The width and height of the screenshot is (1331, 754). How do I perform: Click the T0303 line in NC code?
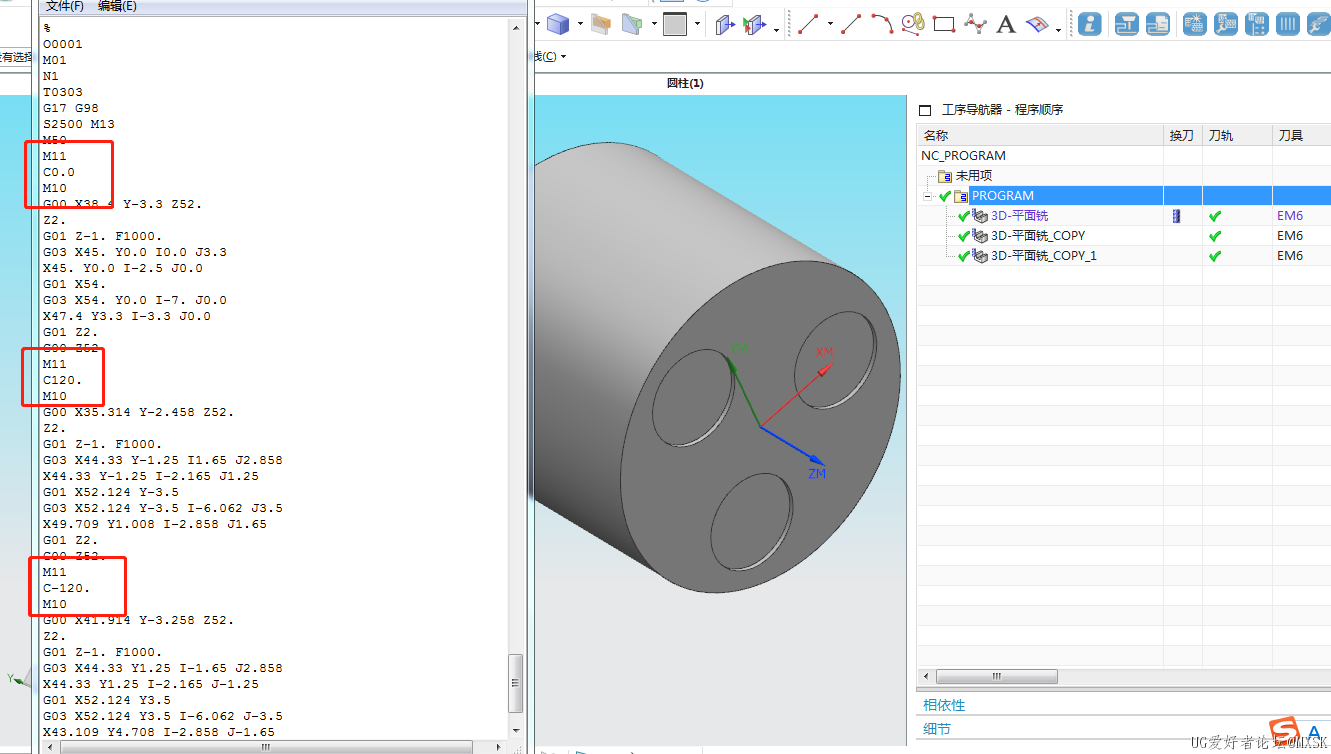(x=63, y=92)
